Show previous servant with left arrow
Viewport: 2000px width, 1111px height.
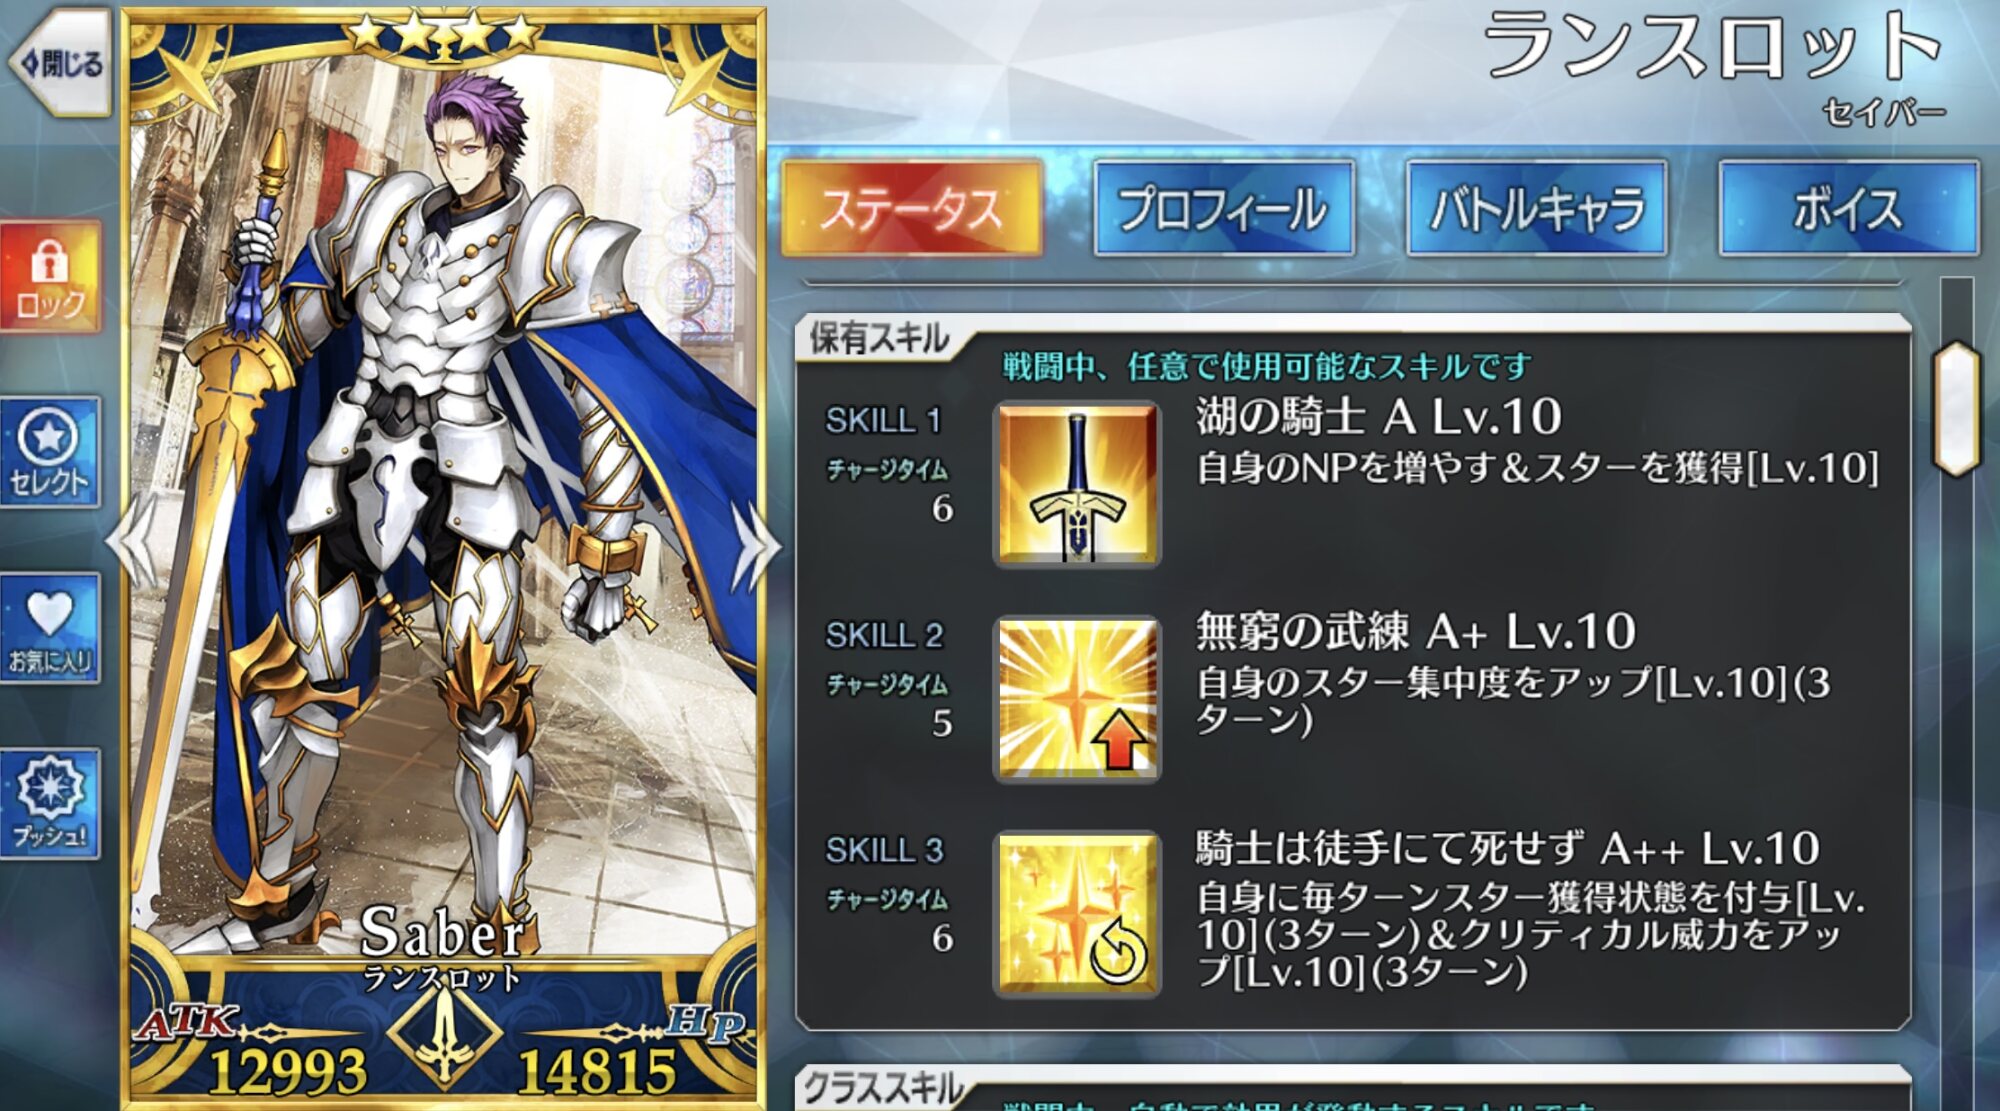click(x=132, y=545)
